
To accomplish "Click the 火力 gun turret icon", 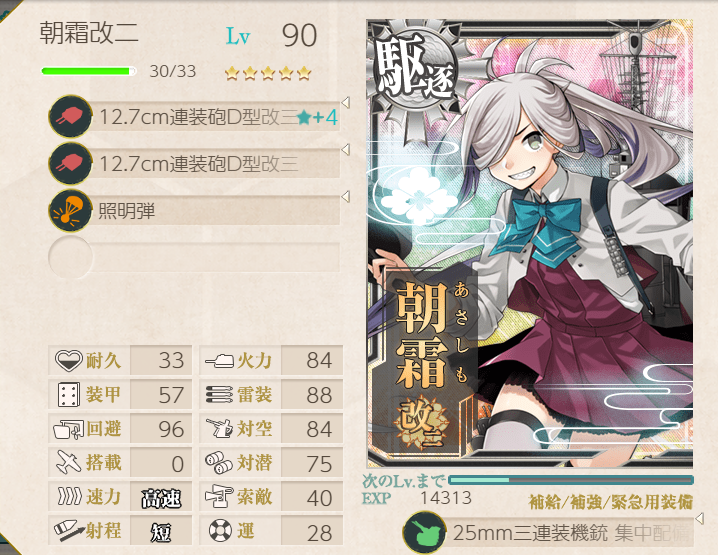I will [x=219, y=361].
